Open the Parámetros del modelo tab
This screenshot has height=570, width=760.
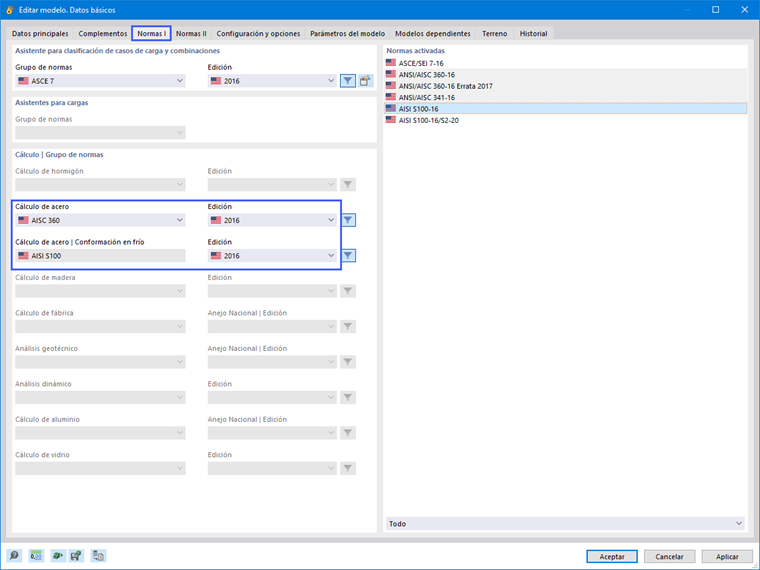(348, 33)
